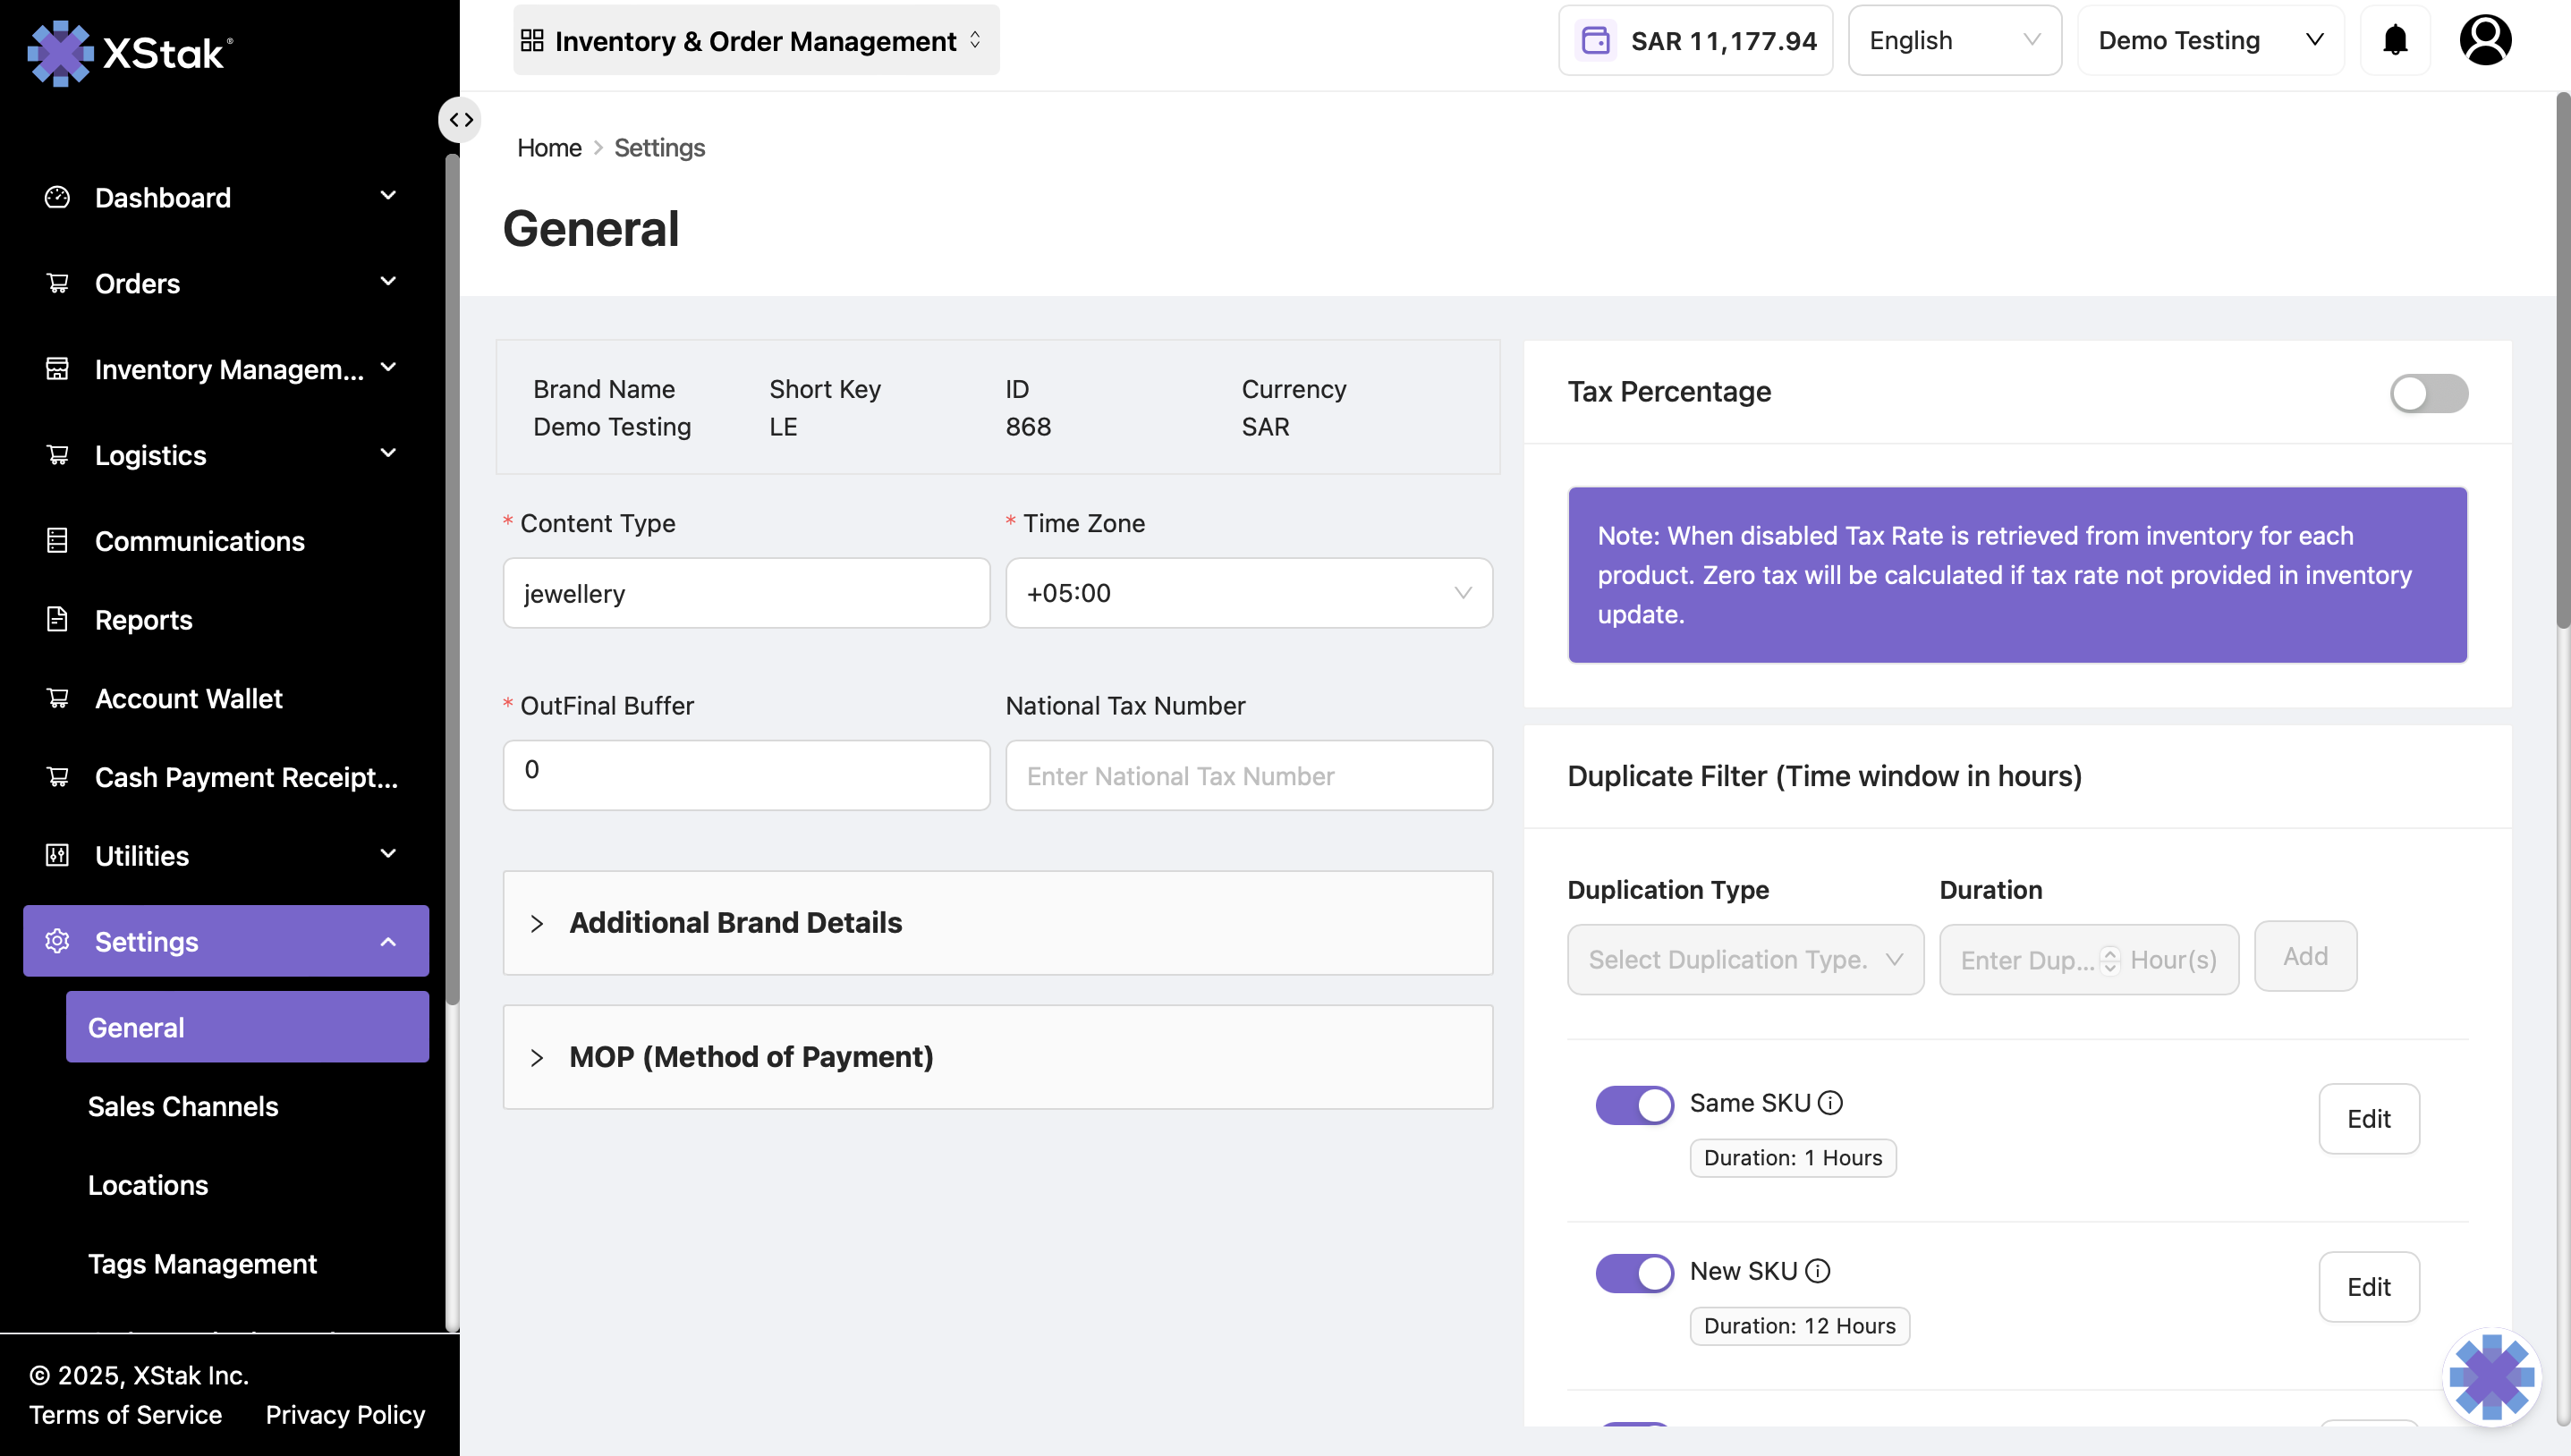Click the National Tax Number field
The width and height of the screenshot is (2571, 1456).
coord(1248,776)
